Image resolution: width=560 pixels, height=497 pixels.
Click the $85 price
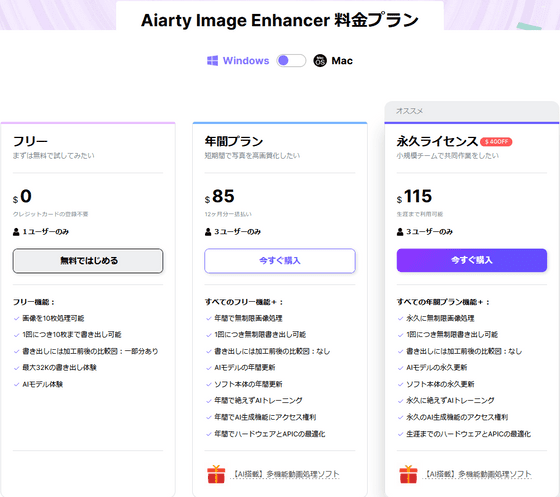pyautogui.click(x=220, y=196)
